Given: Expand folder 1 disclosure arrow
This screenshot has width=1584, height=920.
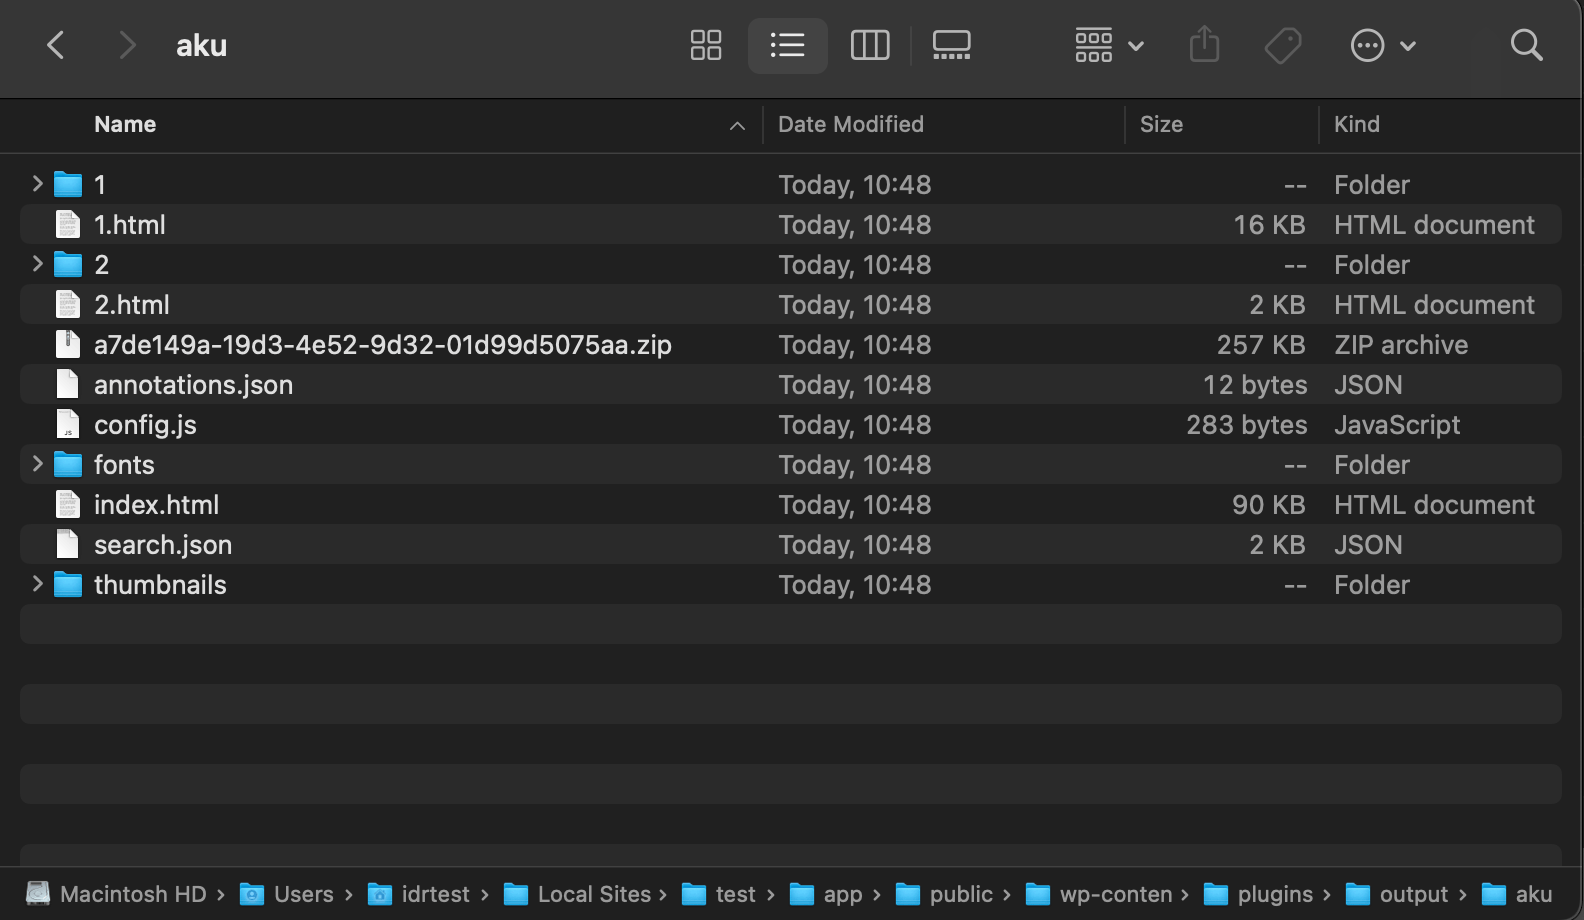Looking at the screenshot, I should pos(37,184).
